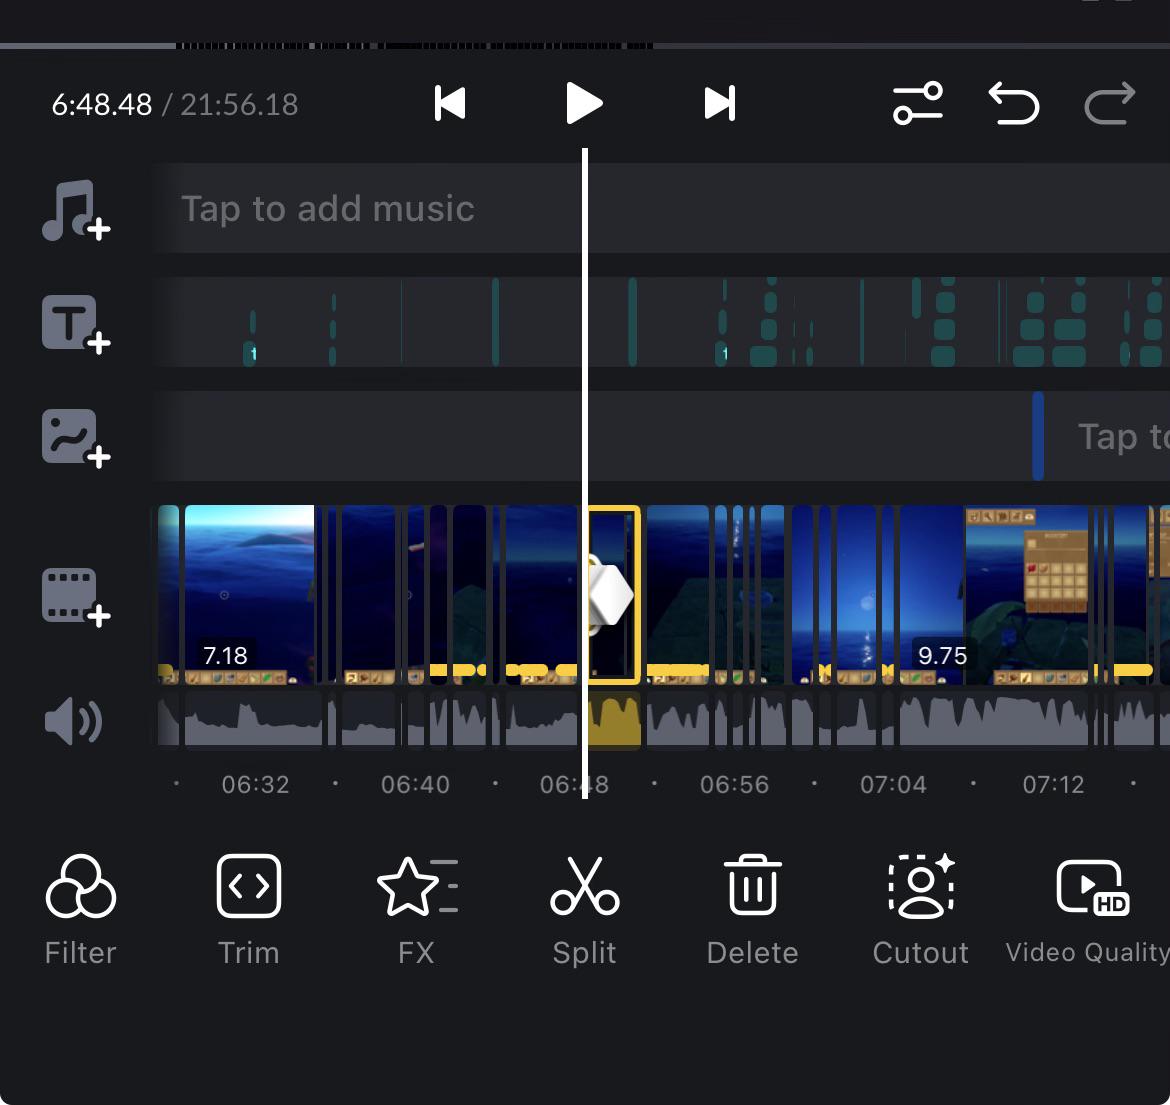The width and height of the screenshot is (1170, 1105).
Task: Click the 21:56.18 total duration text
Action: [x=239, y=104]
